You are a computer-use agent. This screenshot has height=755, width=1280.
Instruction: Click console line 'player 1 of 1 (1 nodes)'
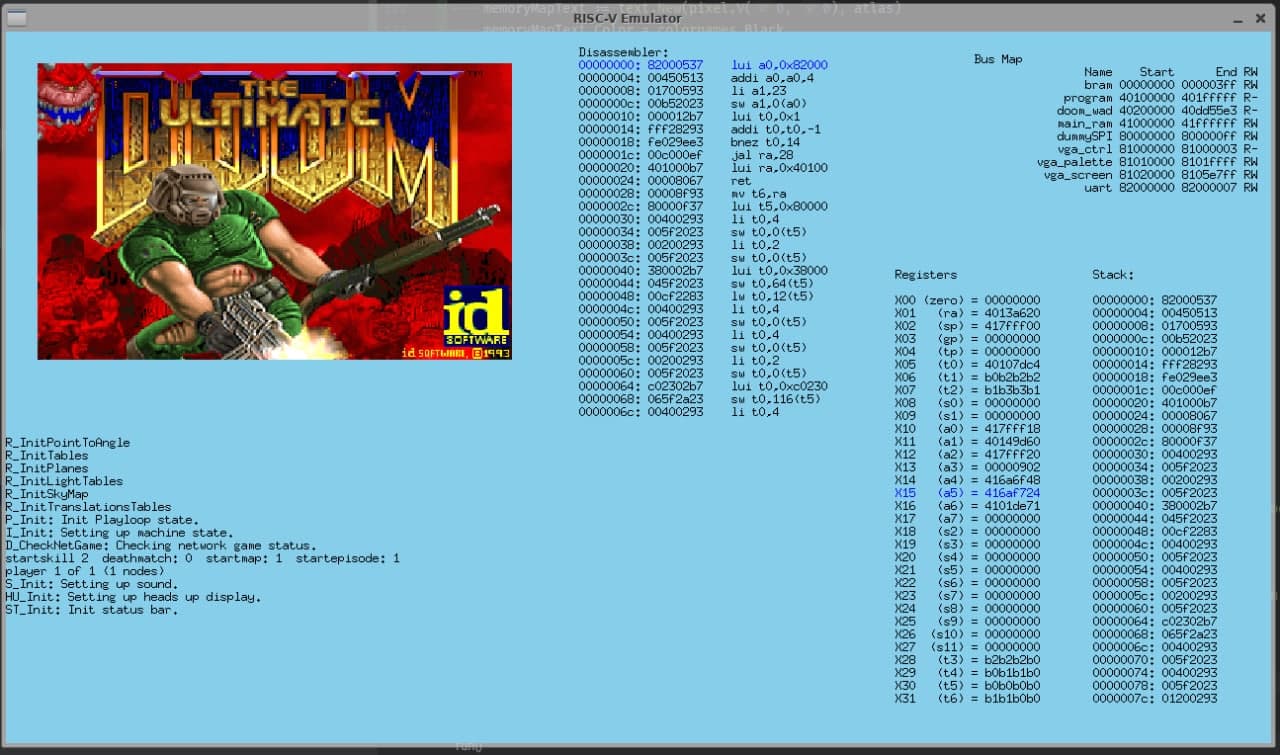(84, 571)
